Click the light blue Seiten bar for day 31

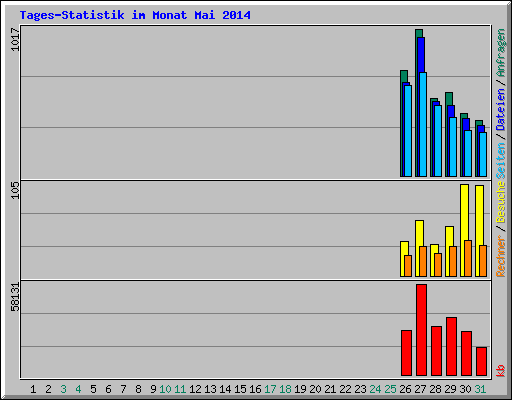coord(483,154)
